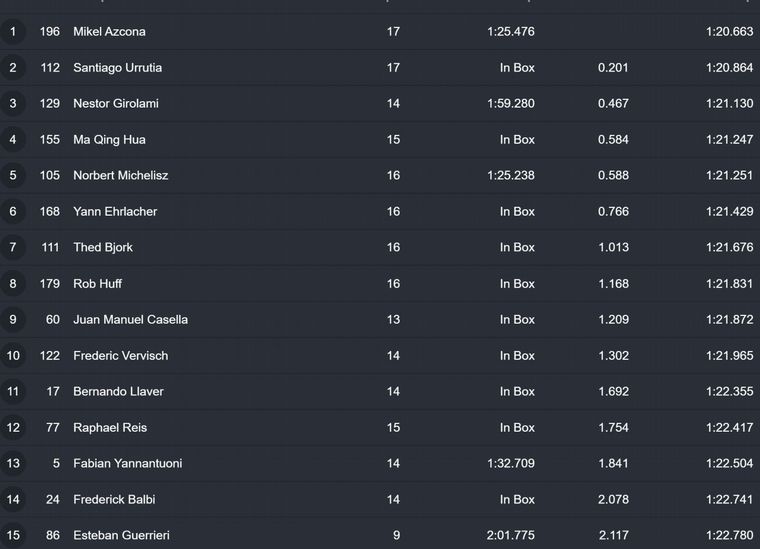Select Norbert Michelisz's car number 105

pos(50,176)
